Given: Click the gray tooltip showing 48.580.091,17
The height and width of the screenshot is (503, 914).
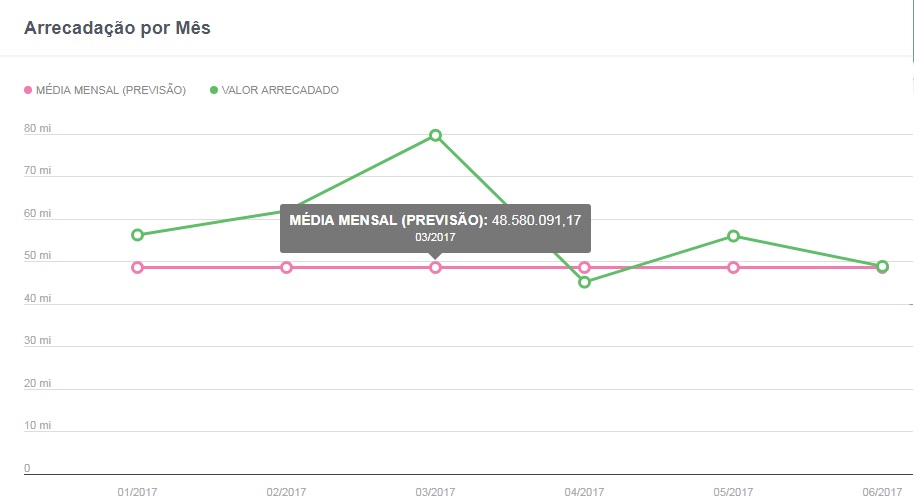Looking at the screenshot, I should coord(435,227).
